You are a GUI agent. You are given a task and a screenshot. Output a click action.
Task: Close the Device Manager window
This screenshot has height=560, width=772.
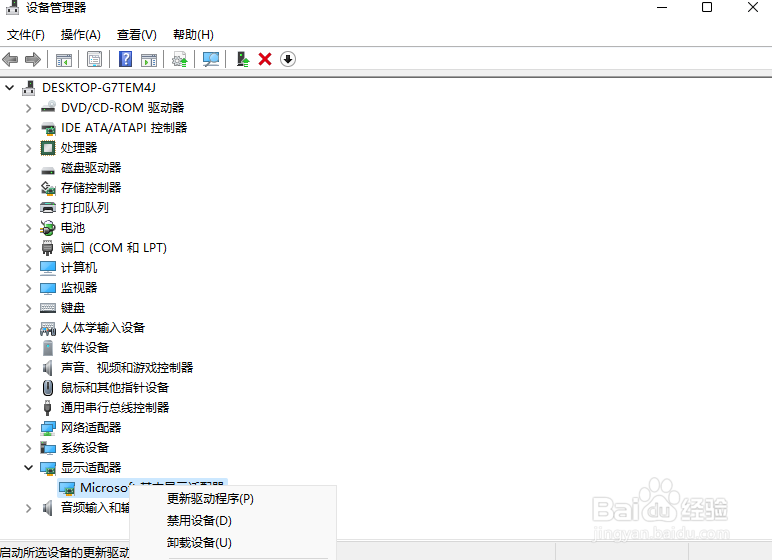[753, 7]
